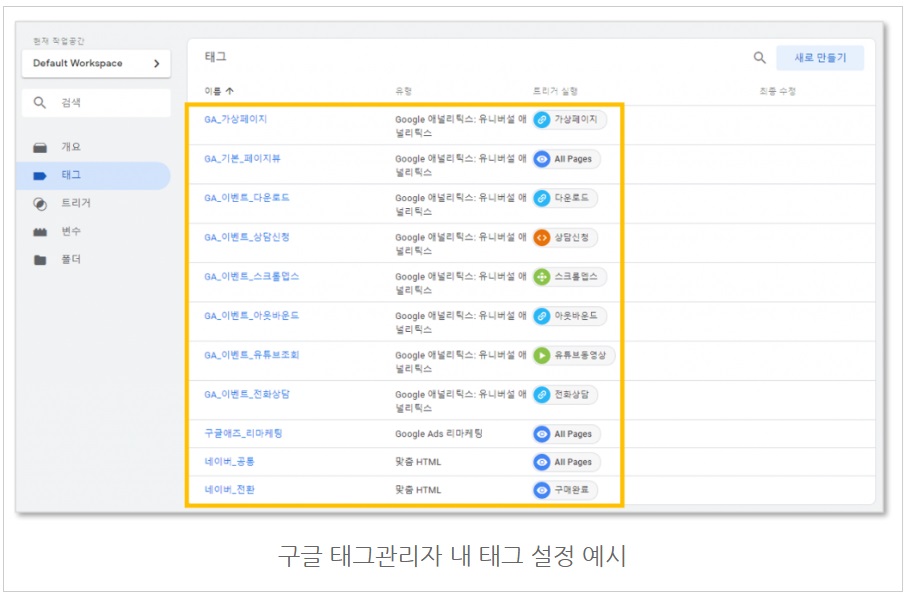Image resolution: width=906 pixels, height=597 pixels.
Task: Click Google Ads 리마케팅 type text
Action: pos(439,433)
